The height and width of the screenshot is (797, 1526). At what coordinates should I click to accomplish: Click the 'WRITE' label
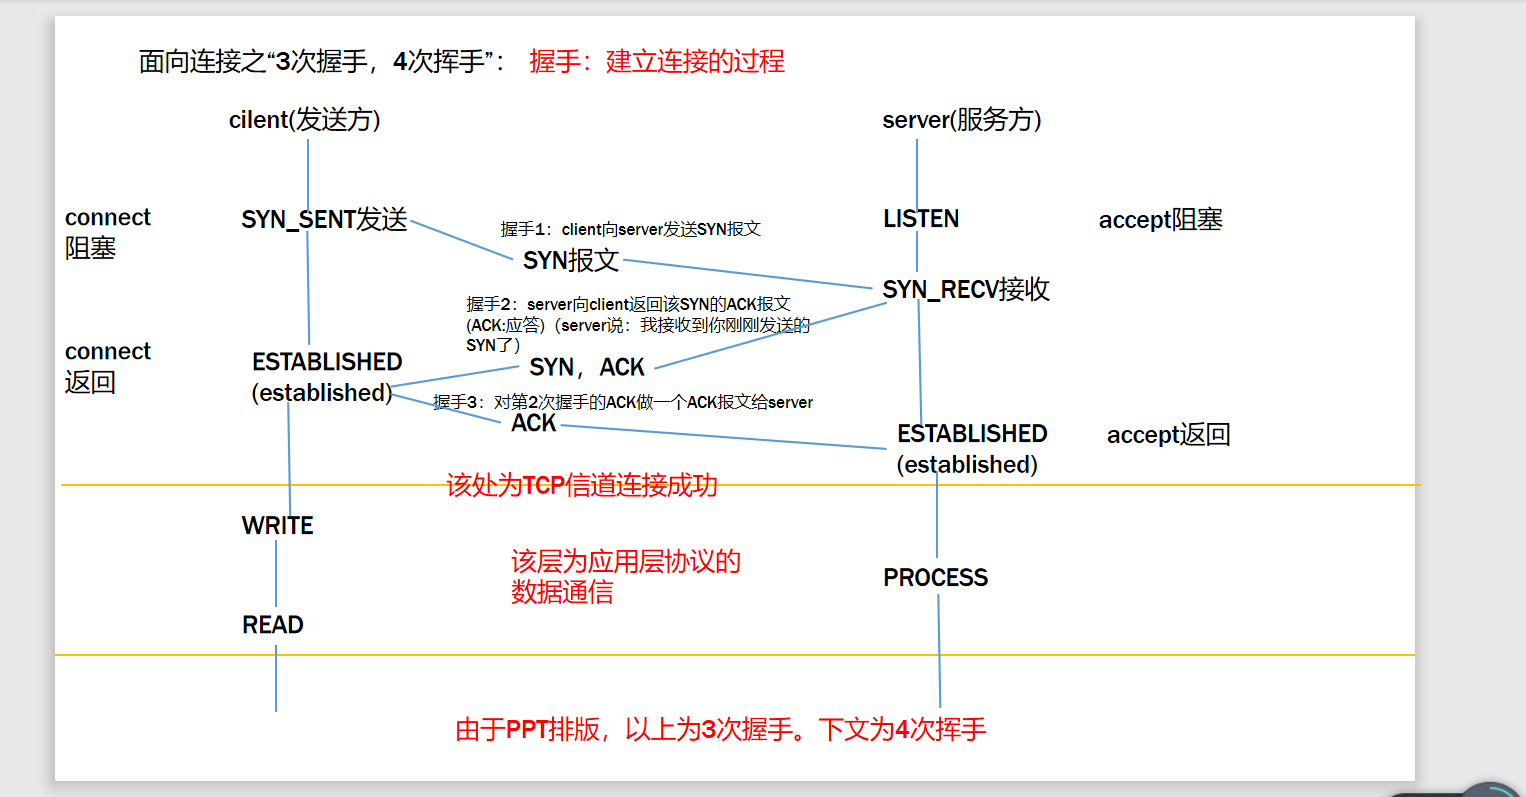click(278, 526)
